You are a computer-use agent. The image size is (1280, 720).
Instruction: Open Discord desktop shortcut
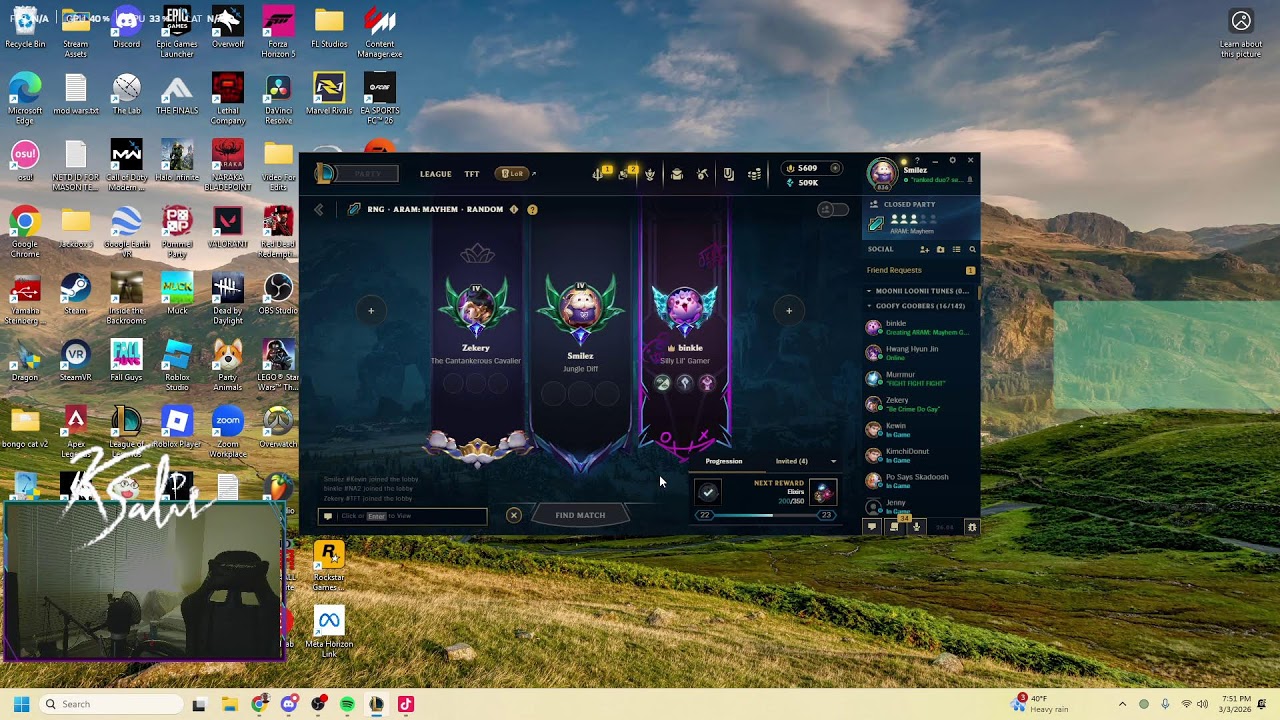pos(126,26)
